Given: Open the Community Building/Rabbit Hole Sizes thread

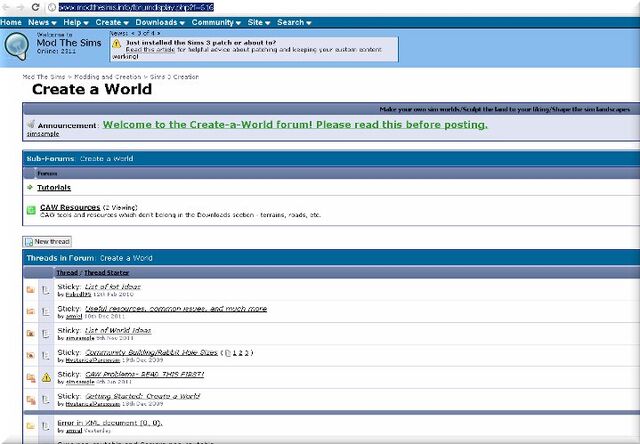Looking at the screenshot, I should (x=151, y=352).
